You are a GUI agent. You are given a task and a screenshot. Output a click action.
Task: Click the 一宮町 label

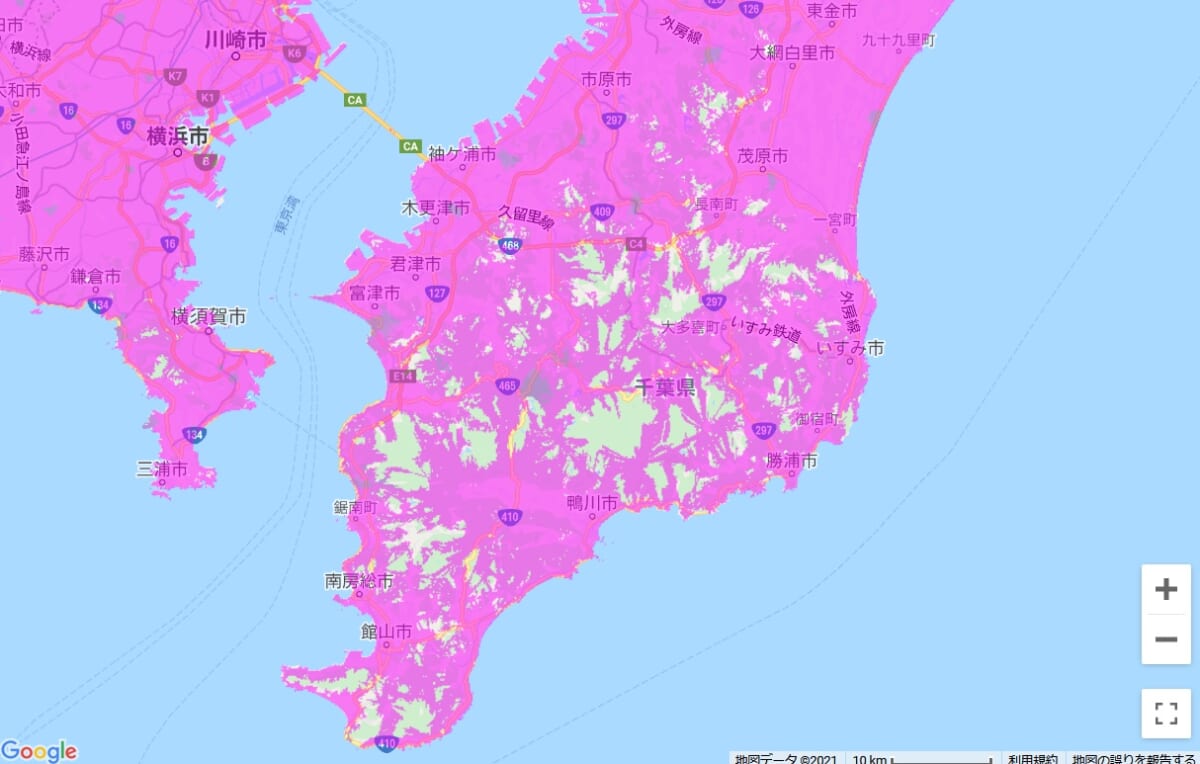coord(835,219)
